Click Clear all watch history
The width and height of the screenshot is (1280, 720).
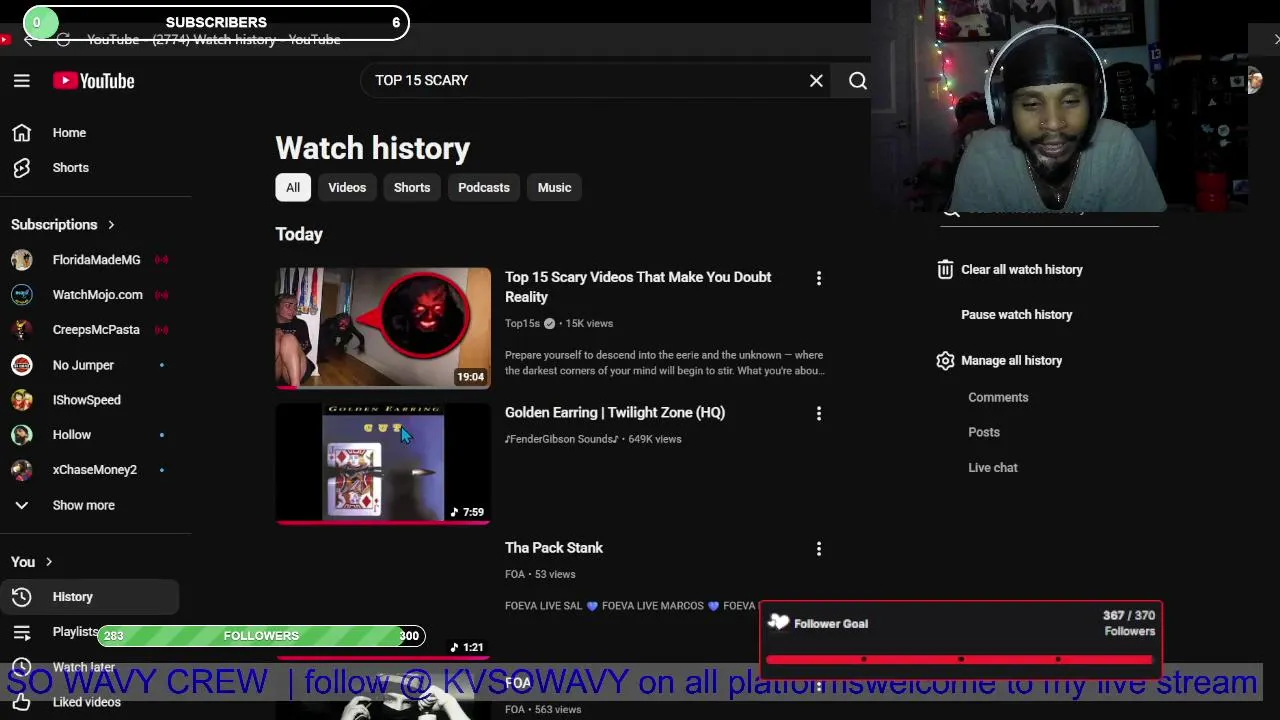pos(1022,270)
